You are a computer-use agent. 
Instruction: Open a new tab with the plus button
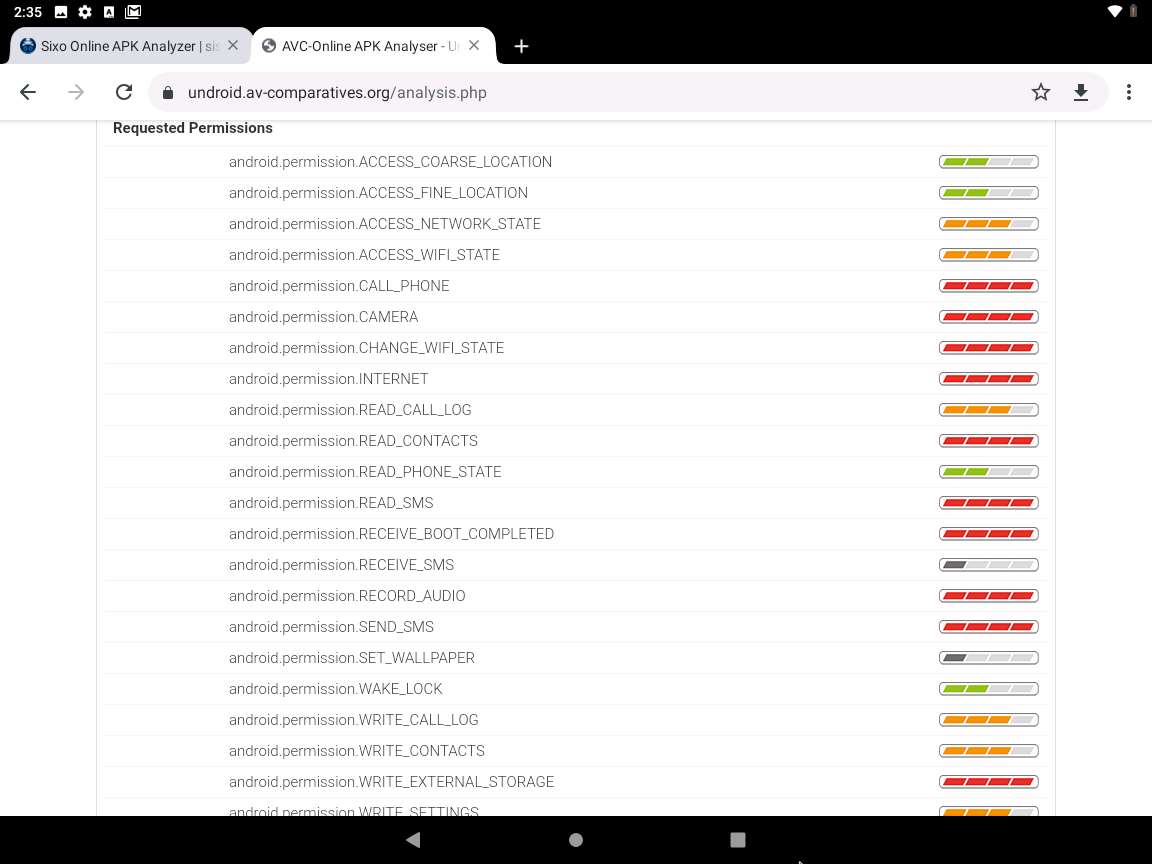pyautogui.click(x=520, y=45)
